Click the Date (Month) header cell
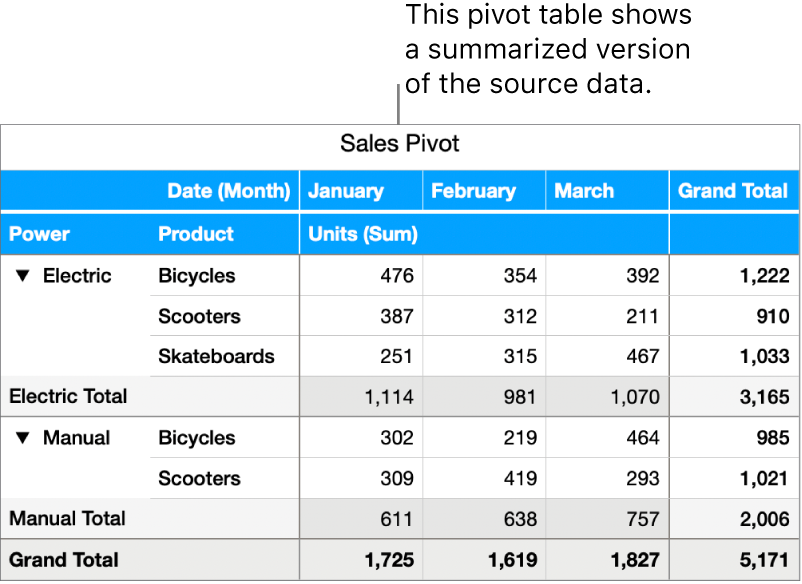 coord(229,191)
